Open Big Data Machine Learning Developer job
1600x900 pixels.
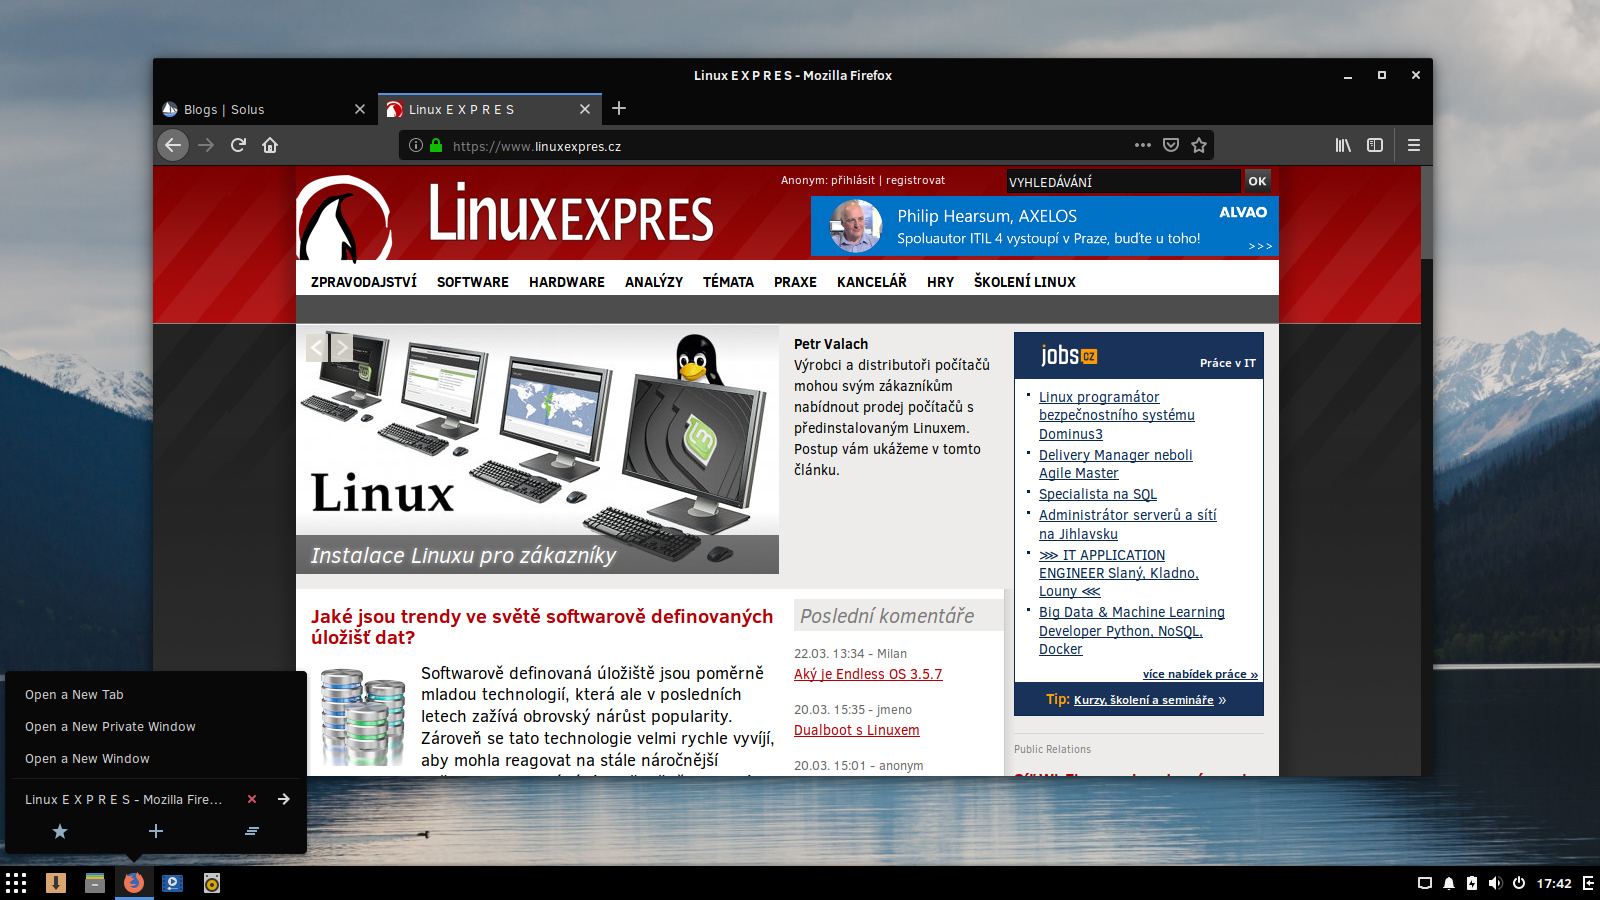click(1131, 630)
